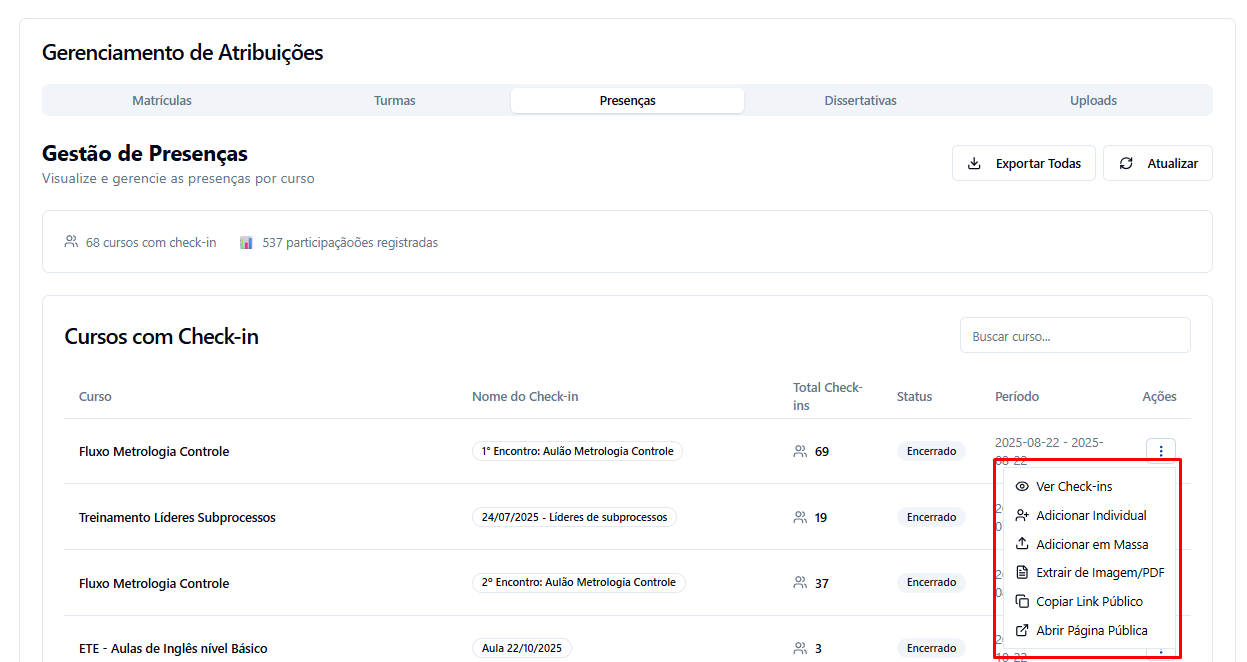Choose Adicionar em Massa from the menu
The height and width of the screenshot is (662, 1247).
point(1091,545)
